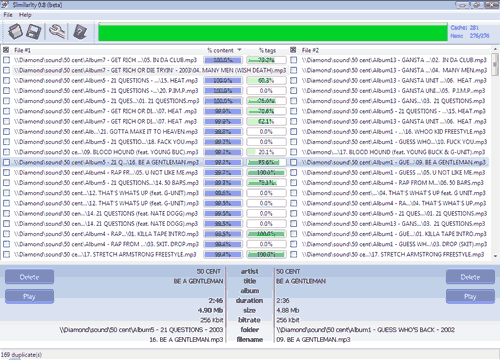Click the Cache: 281 counter

pos(465,28)
